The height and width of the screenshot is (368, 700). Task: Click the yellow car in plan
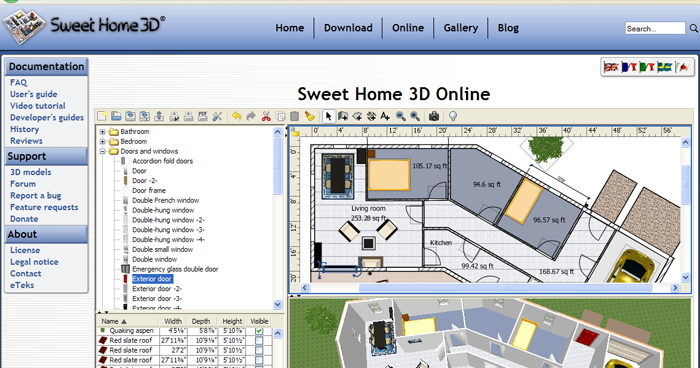633,267
